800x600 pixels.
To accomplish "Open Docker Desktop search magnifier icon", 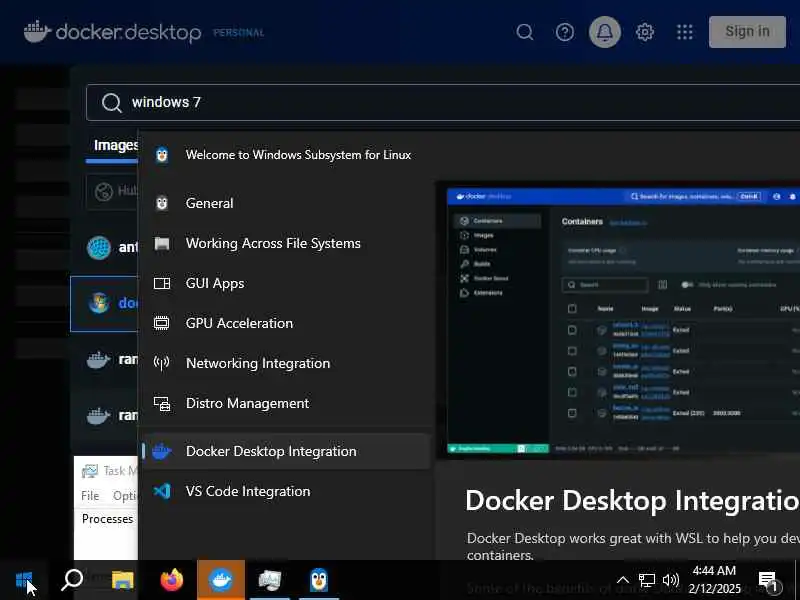I will click(524, 32).
